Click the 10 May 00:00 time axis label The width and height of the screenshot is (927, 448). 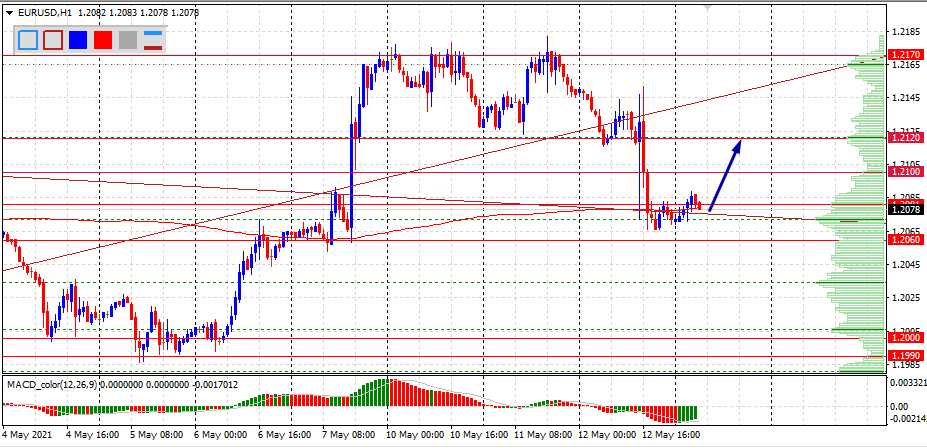coord(416,436)
